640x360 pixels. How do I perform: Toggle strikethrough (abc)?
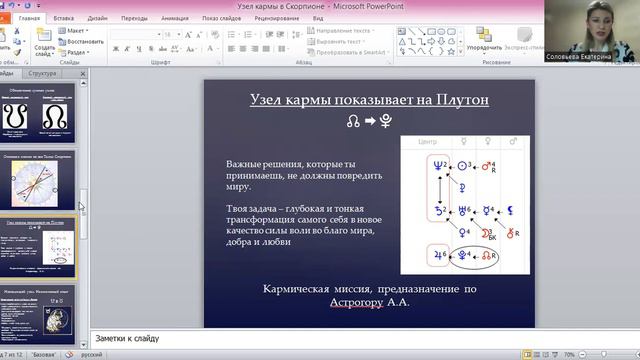[x=163, y=49]
